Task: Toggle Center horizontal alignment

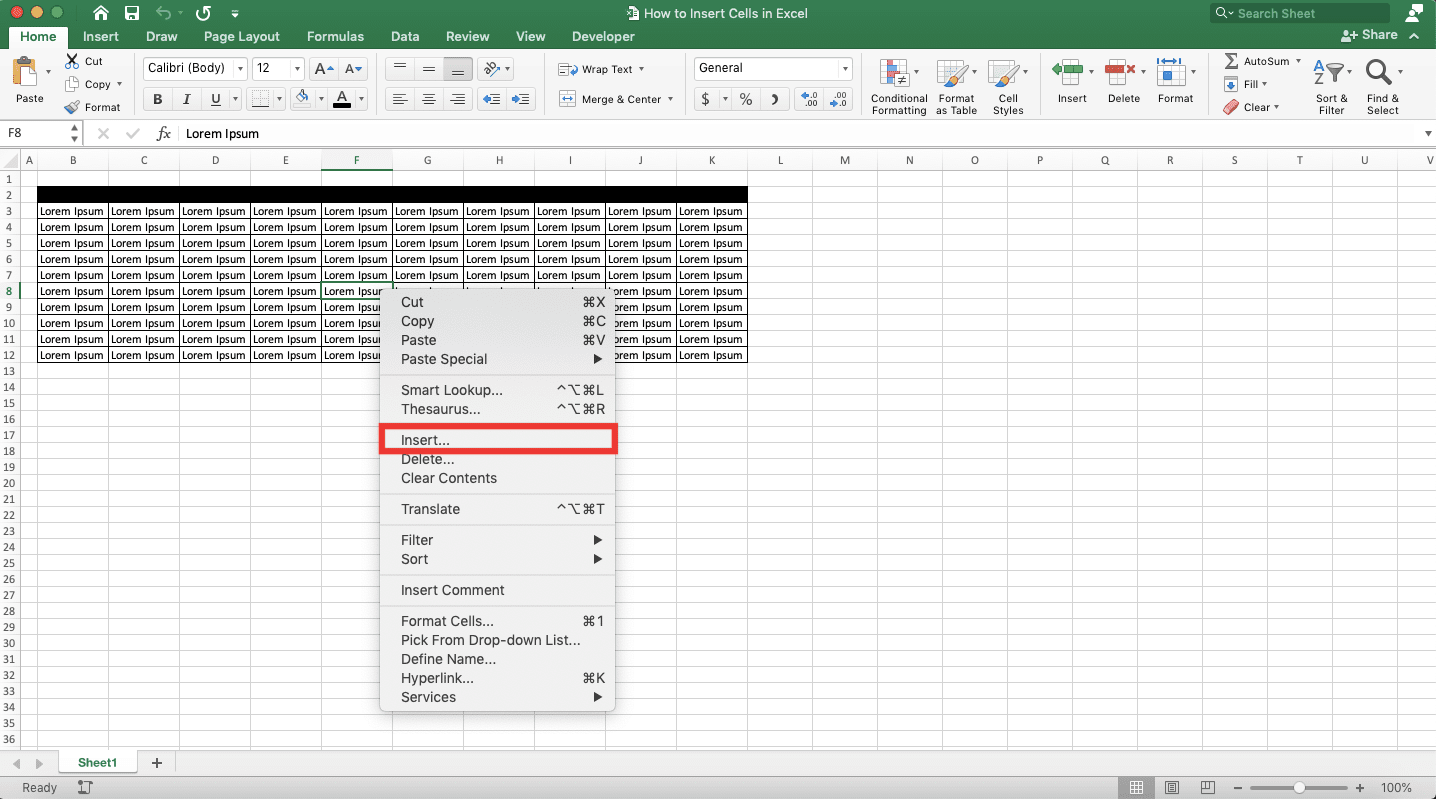Action: tap(429, 99)
